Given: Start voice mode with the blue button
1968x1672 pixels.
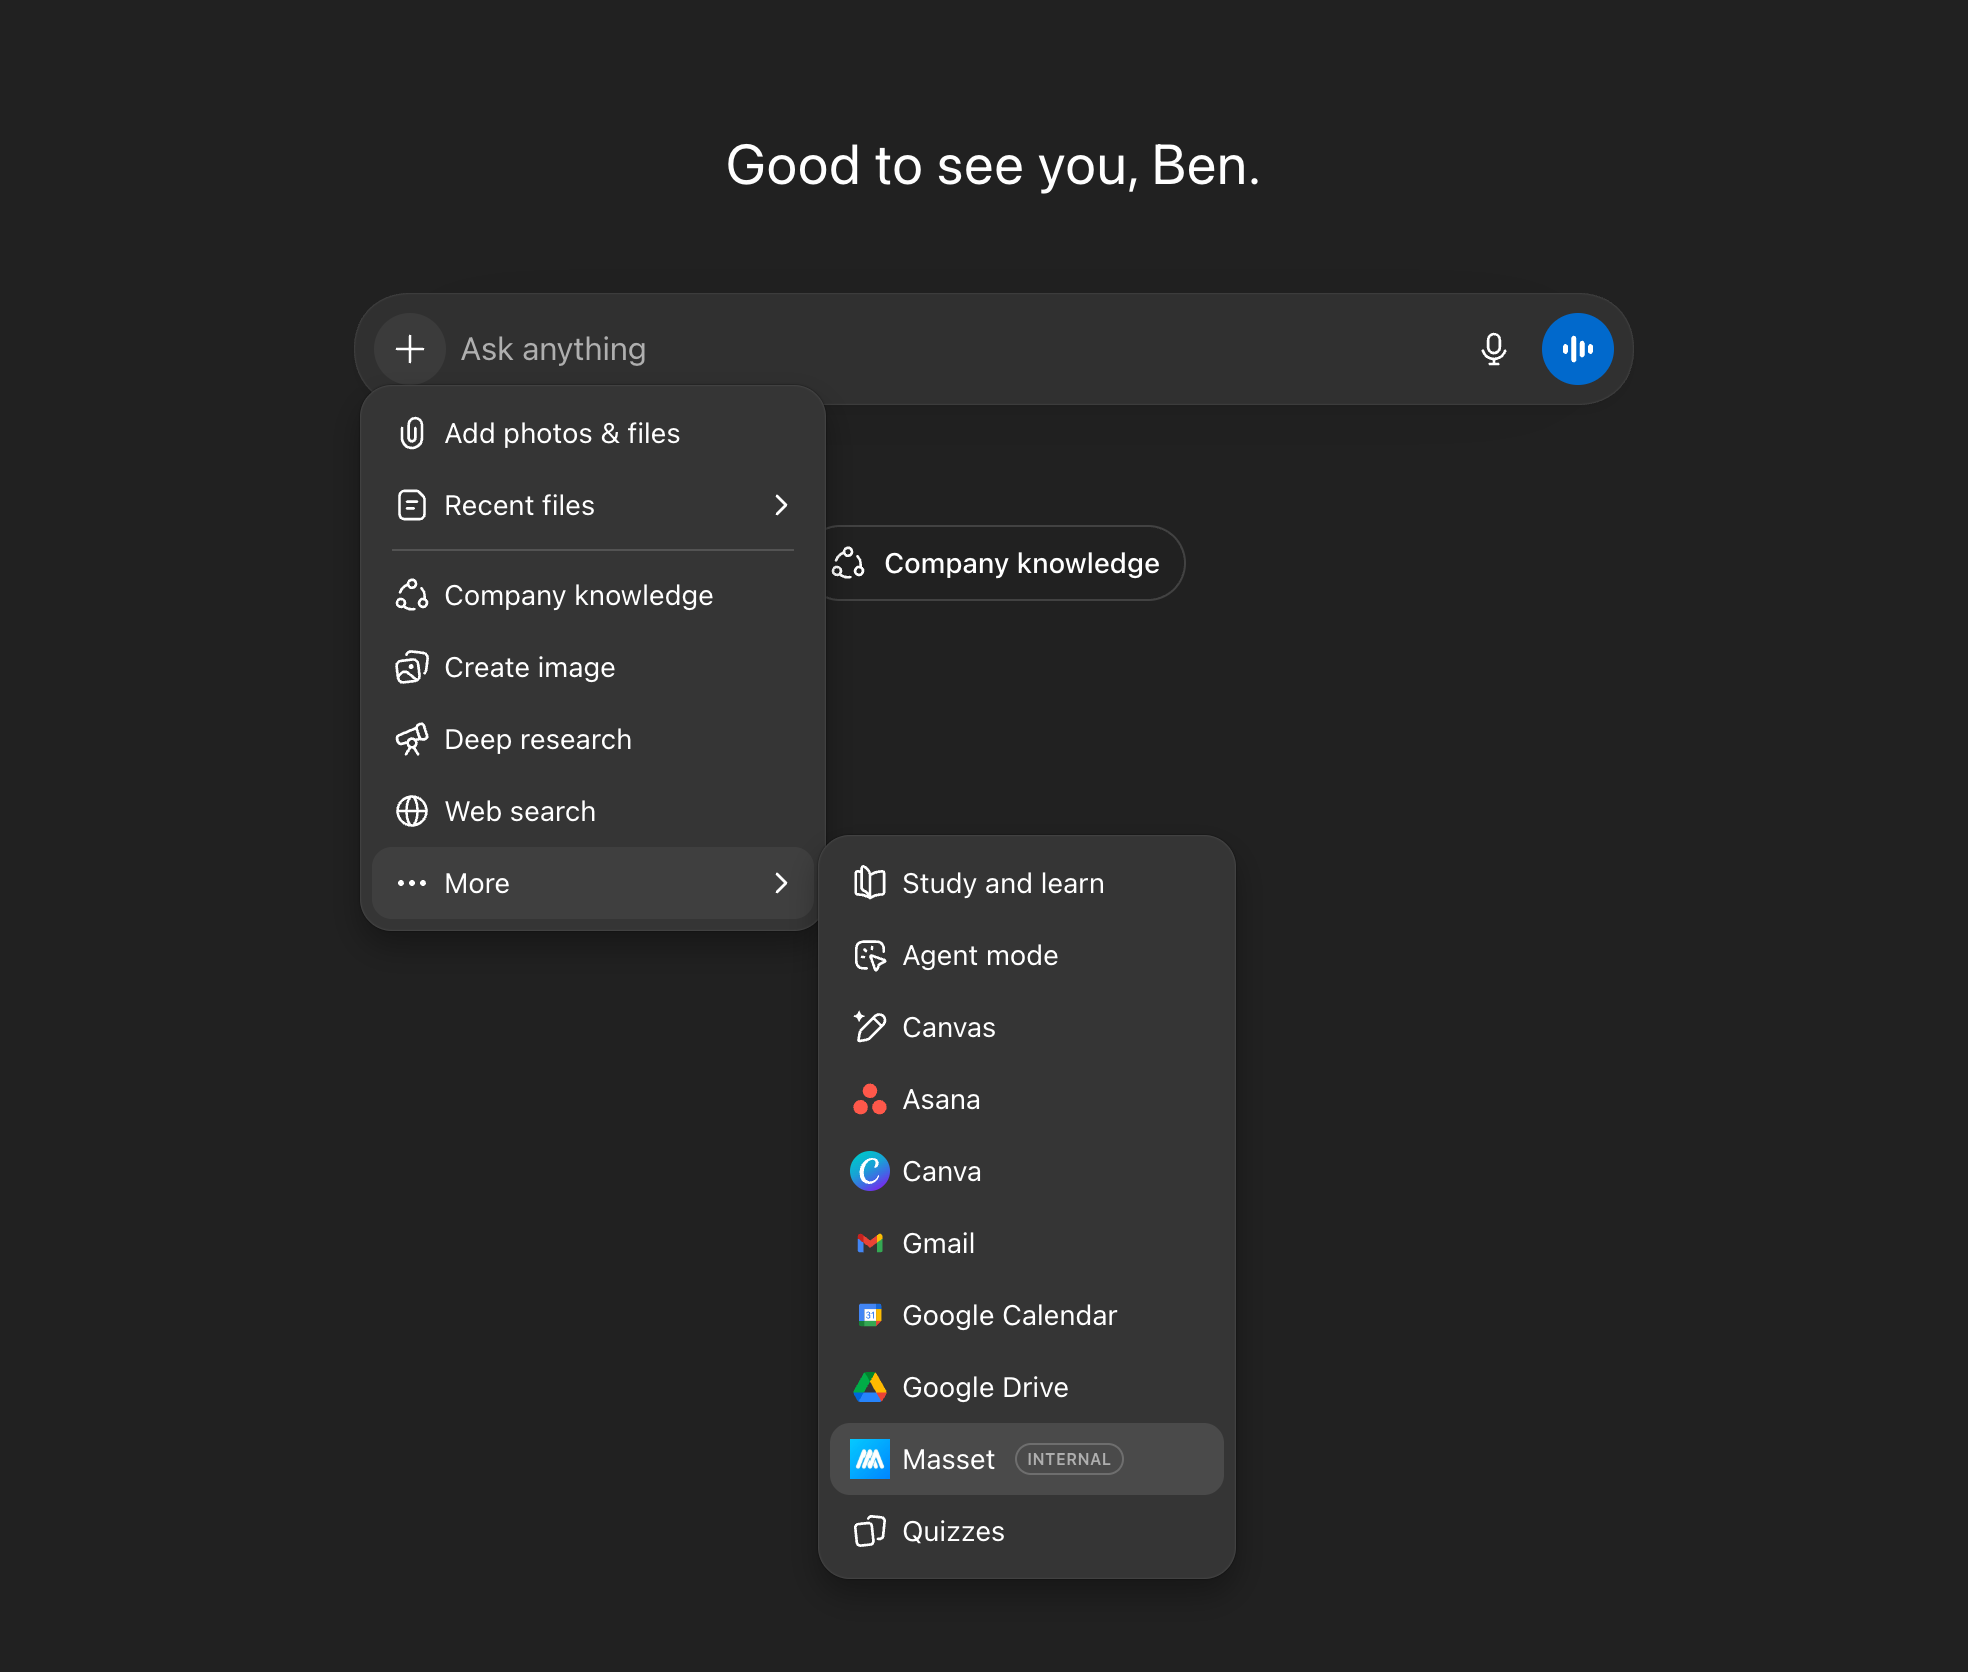Looking at the screenshot, I should 1577,349.
